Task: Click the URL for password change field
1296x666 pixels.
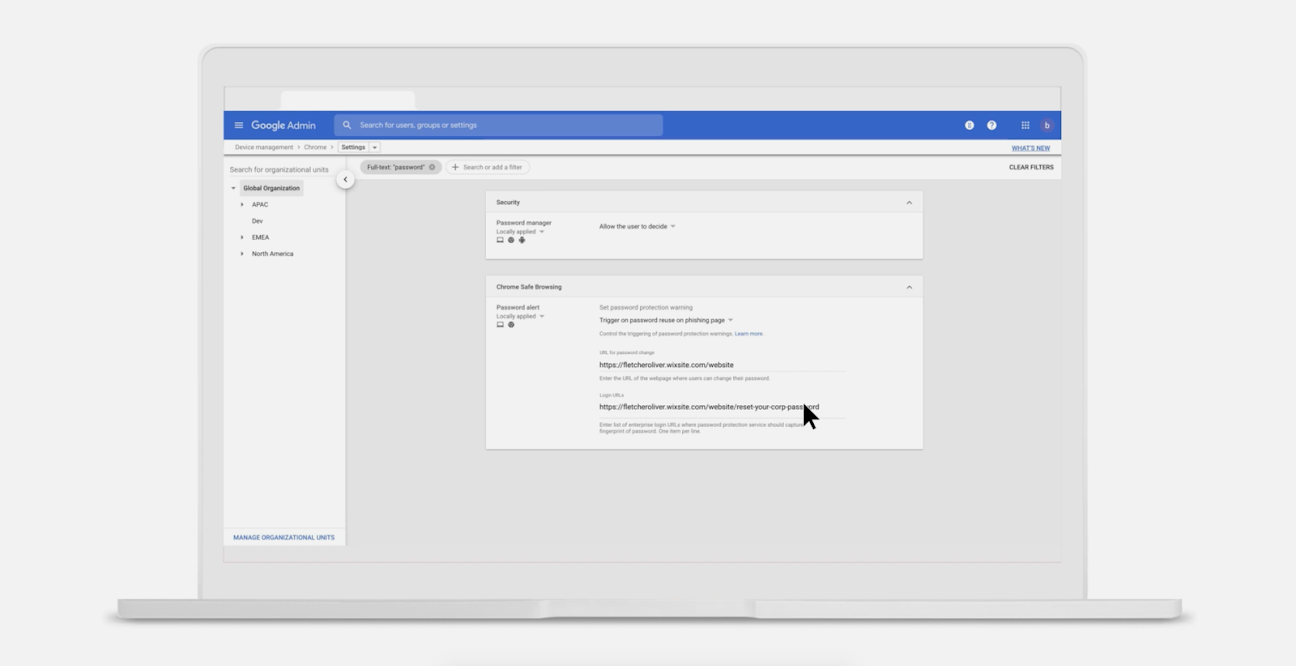Action: click(720, 365)
